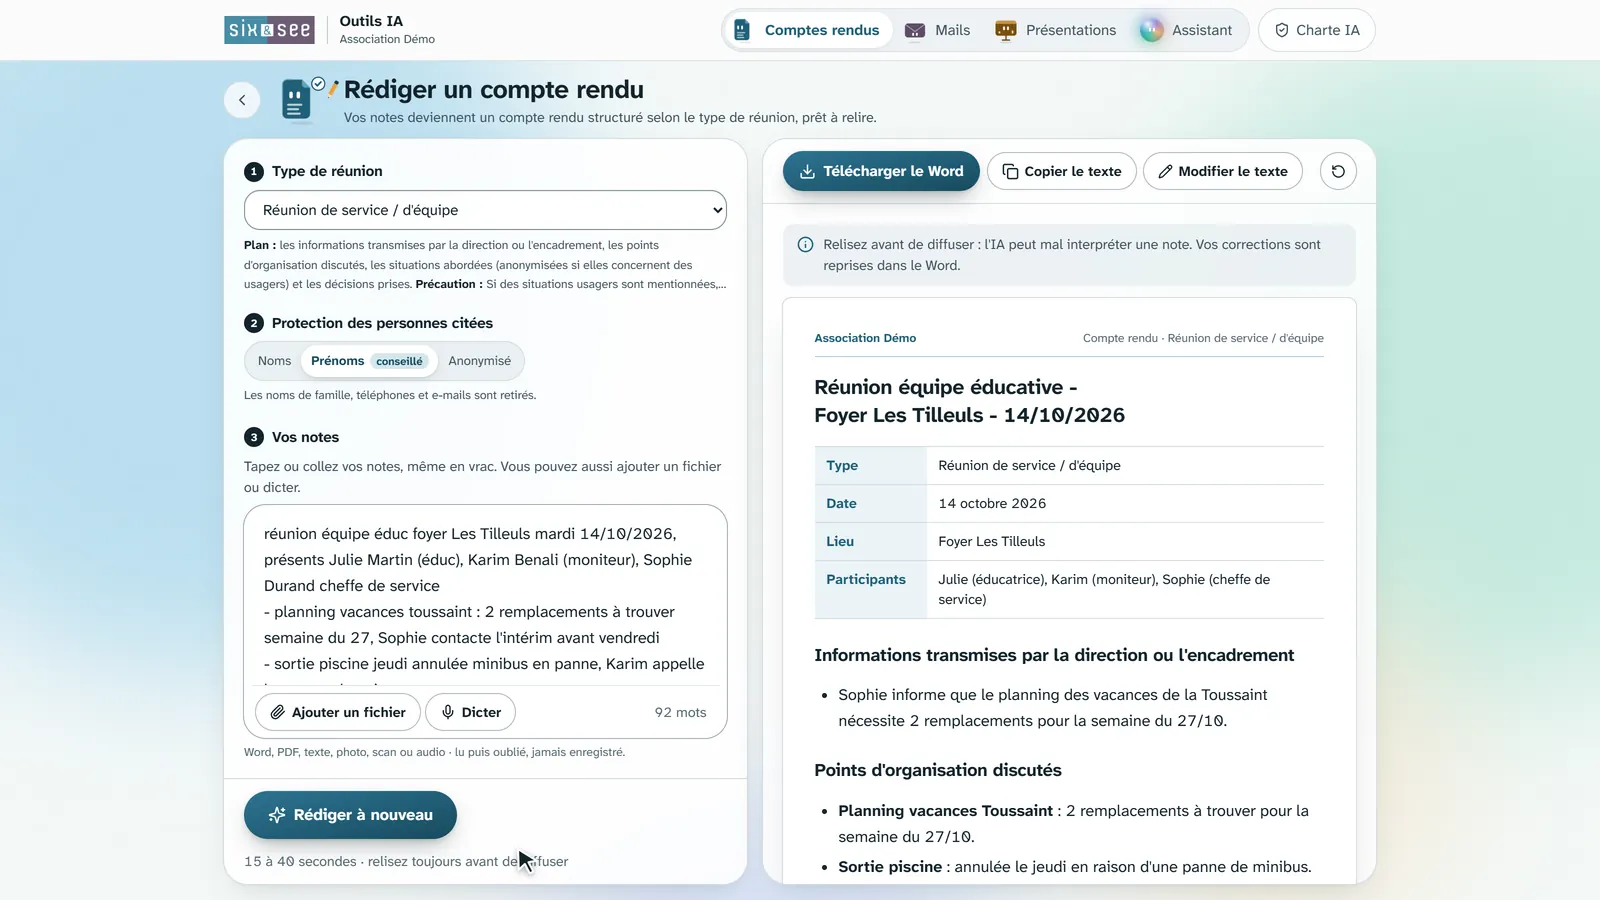Viewport: 1600px width, 900px height.
Task: Click the sparkle icon on Rédiger à nouveau
Action: tap(277, 815)
